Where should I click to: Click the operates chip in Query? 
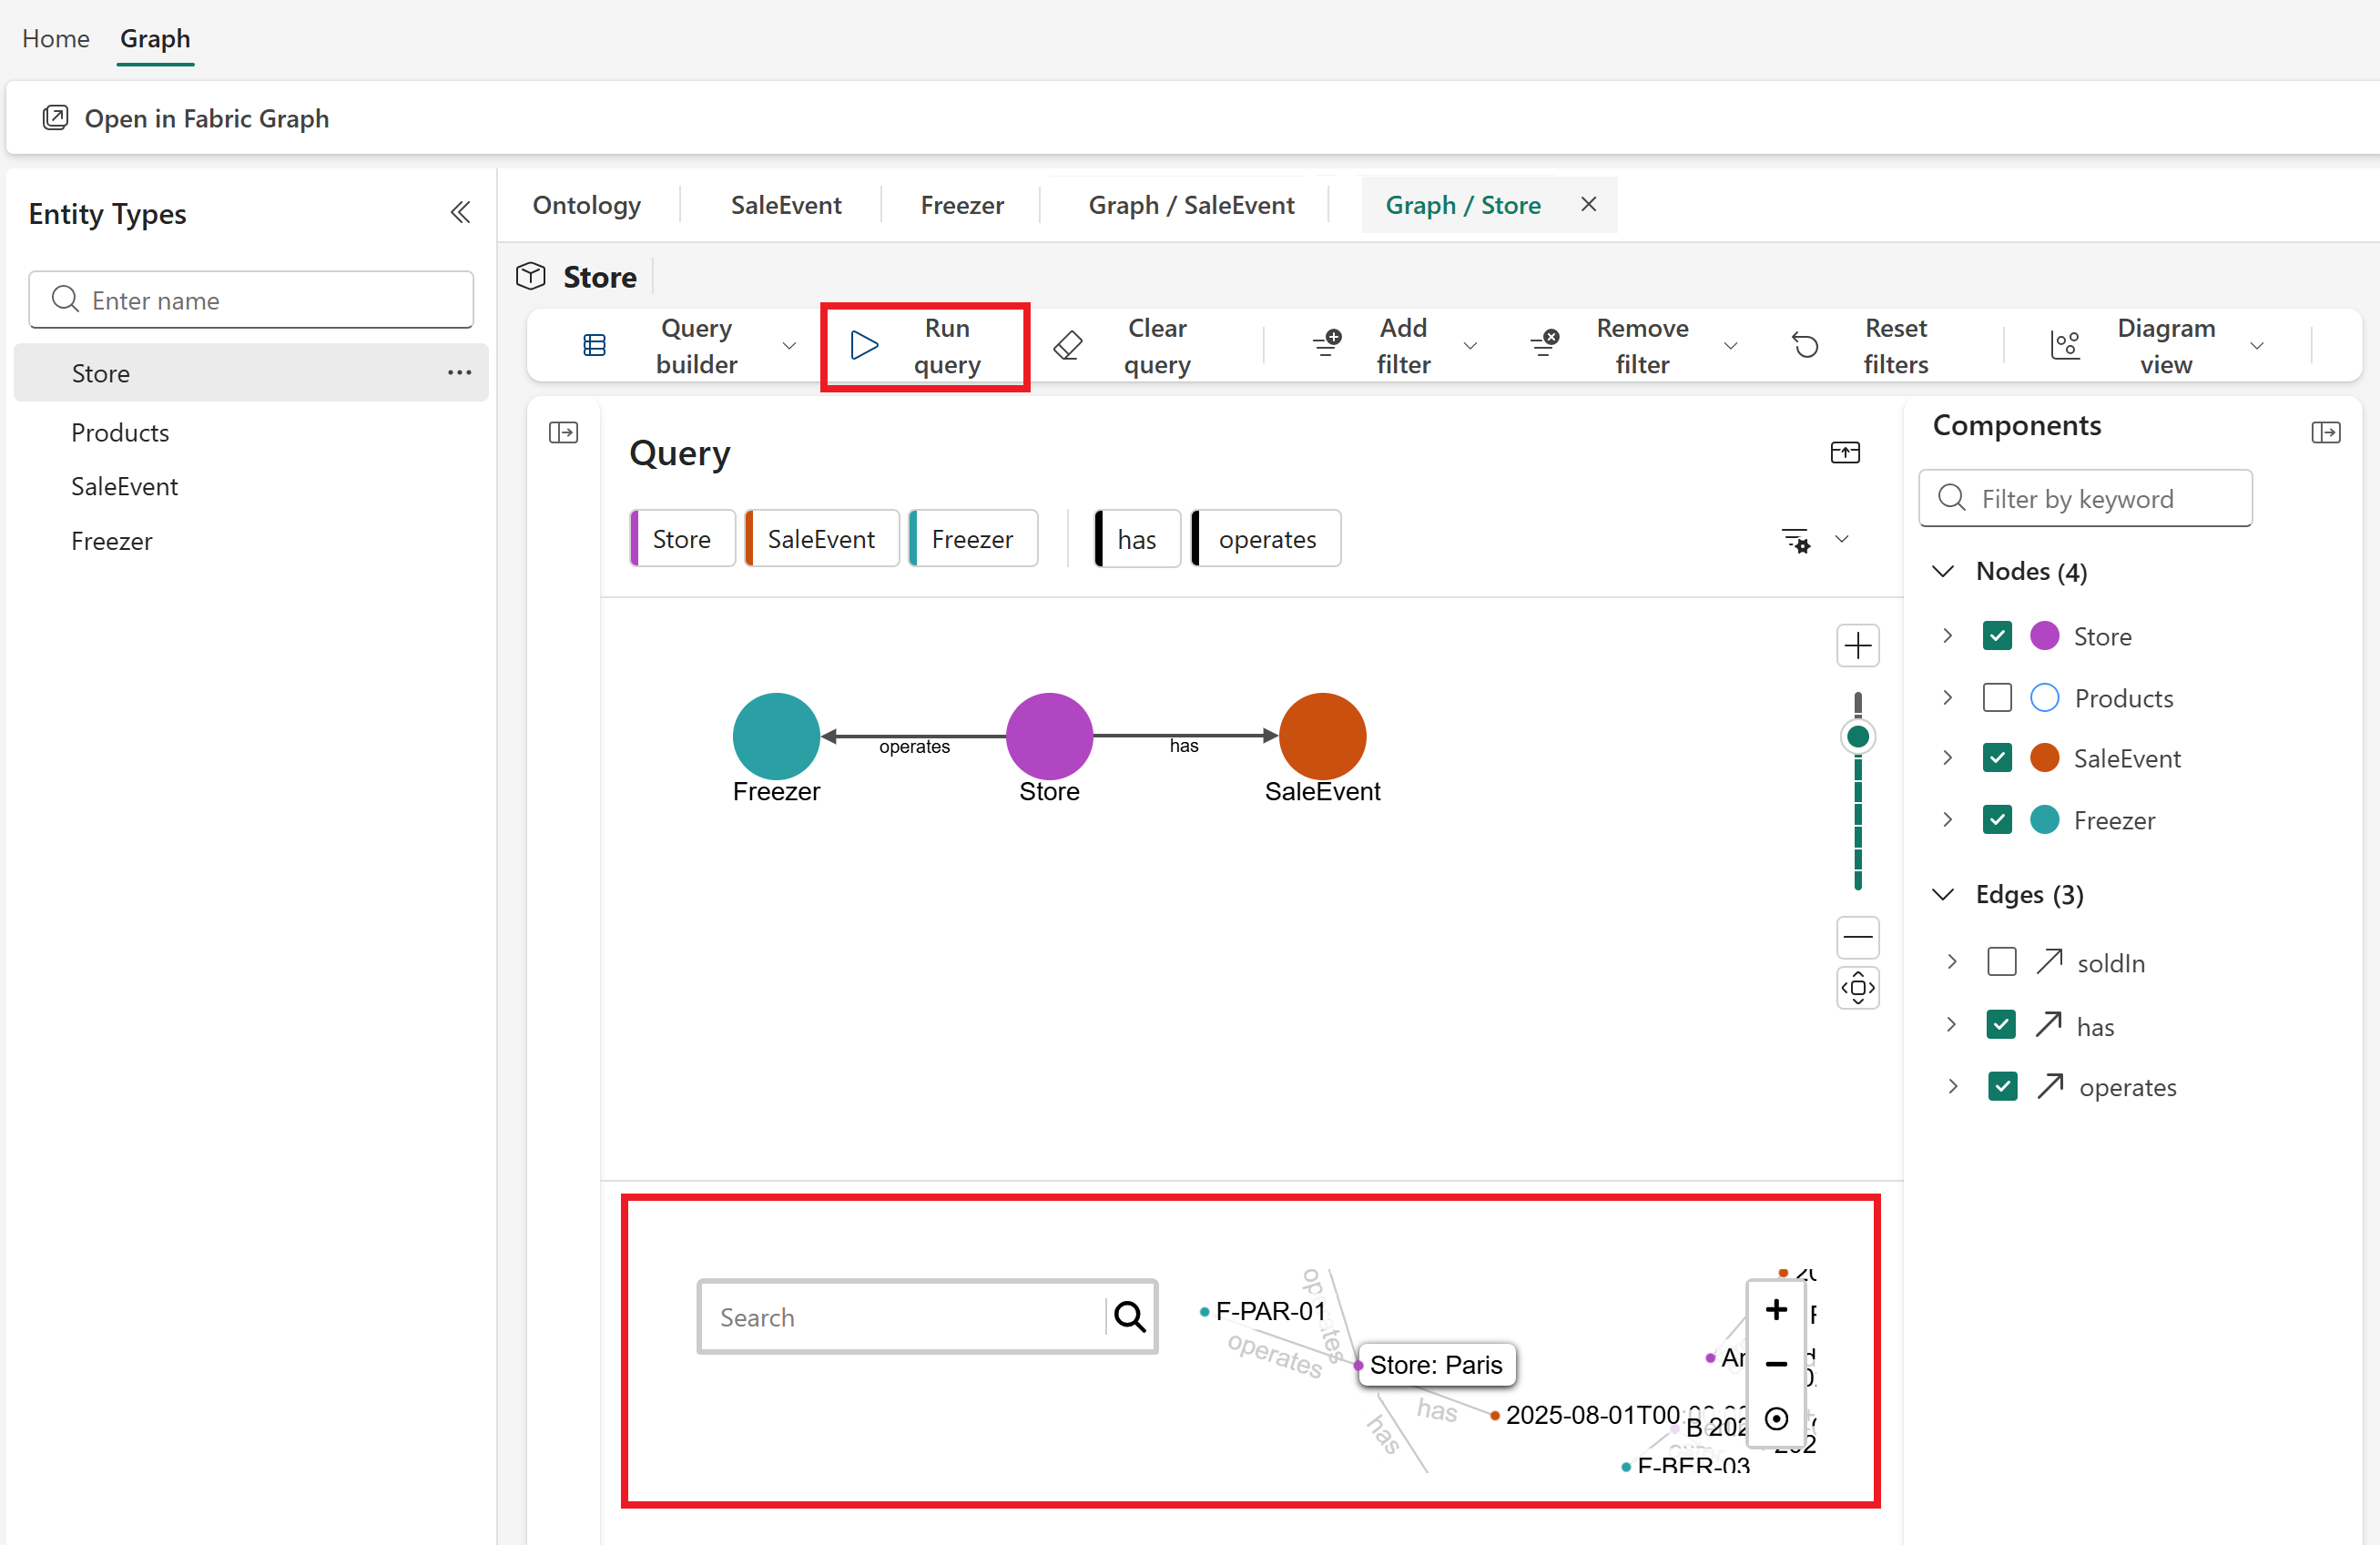point(1266,539)
